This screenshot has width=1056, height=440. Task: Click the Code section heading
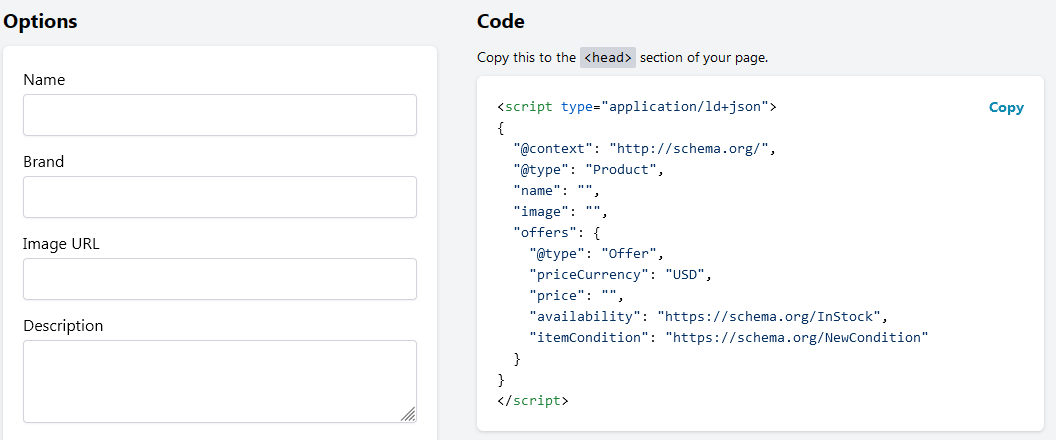[x=501, y=21]
